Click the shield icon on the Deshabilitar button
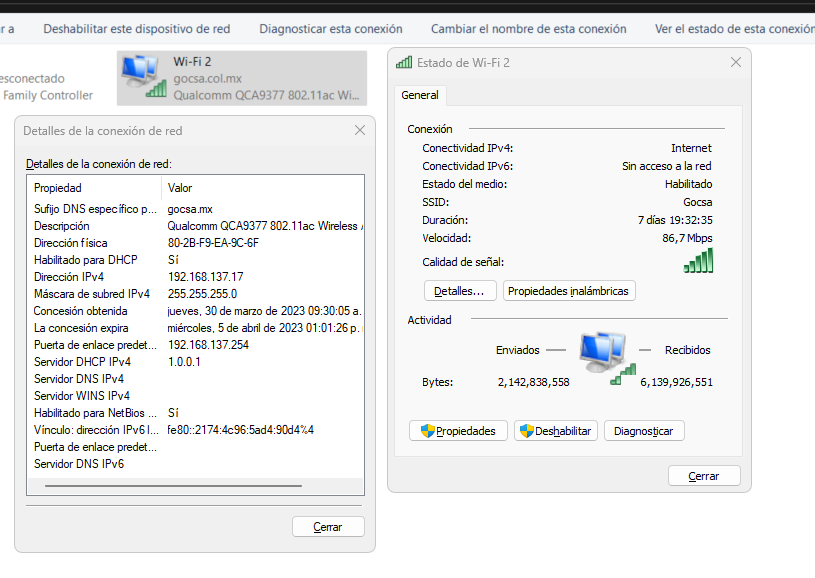815x578 pixels. (x=526, y=430)
